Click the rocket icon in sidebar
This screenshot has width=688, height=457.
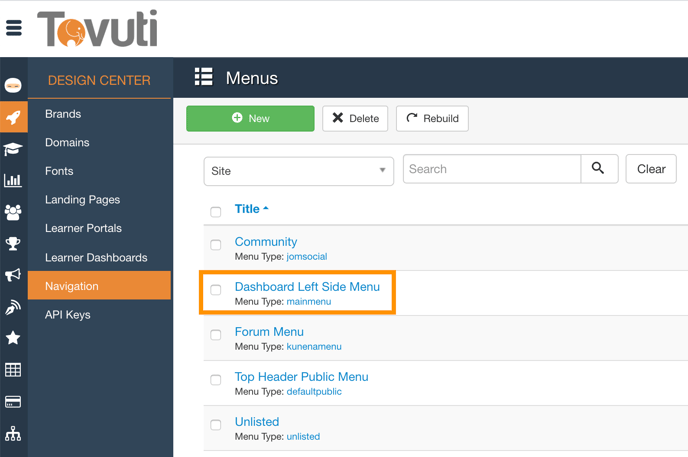click(13, 117)
